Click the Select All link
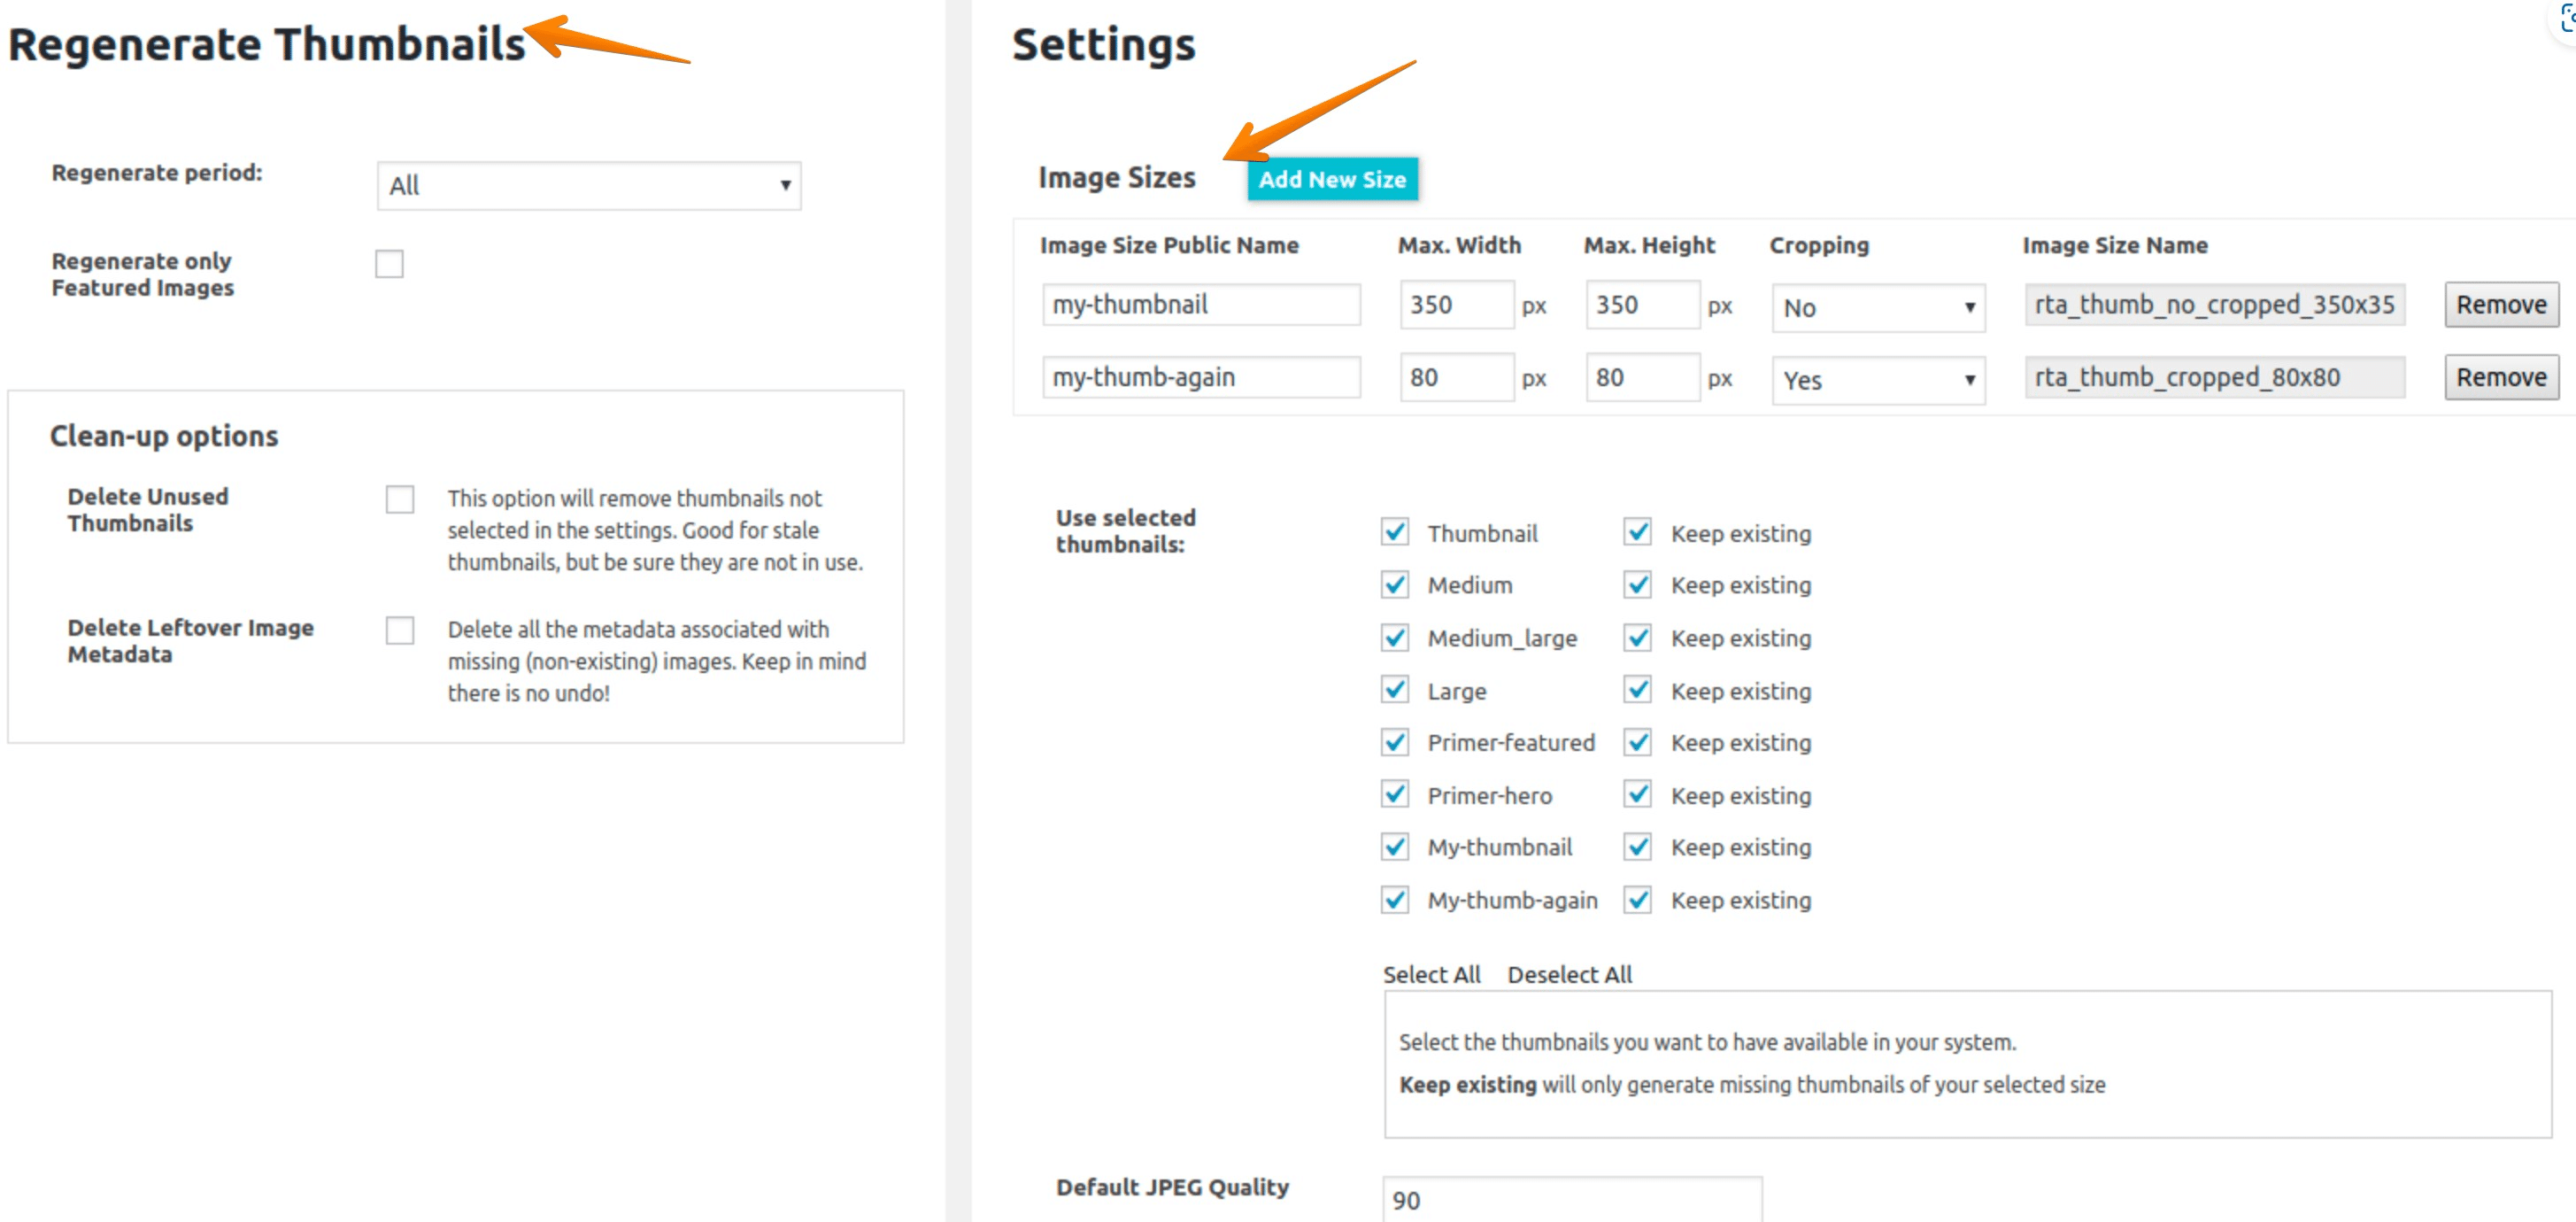Screen dimensions: 2576x1222 tap(1431, 974)
